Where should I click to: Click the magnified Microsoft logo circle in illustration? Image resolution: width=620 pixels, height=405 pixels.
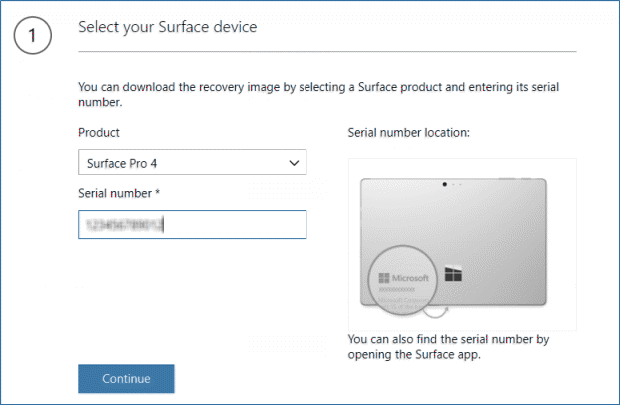click(x=403, y=280)
